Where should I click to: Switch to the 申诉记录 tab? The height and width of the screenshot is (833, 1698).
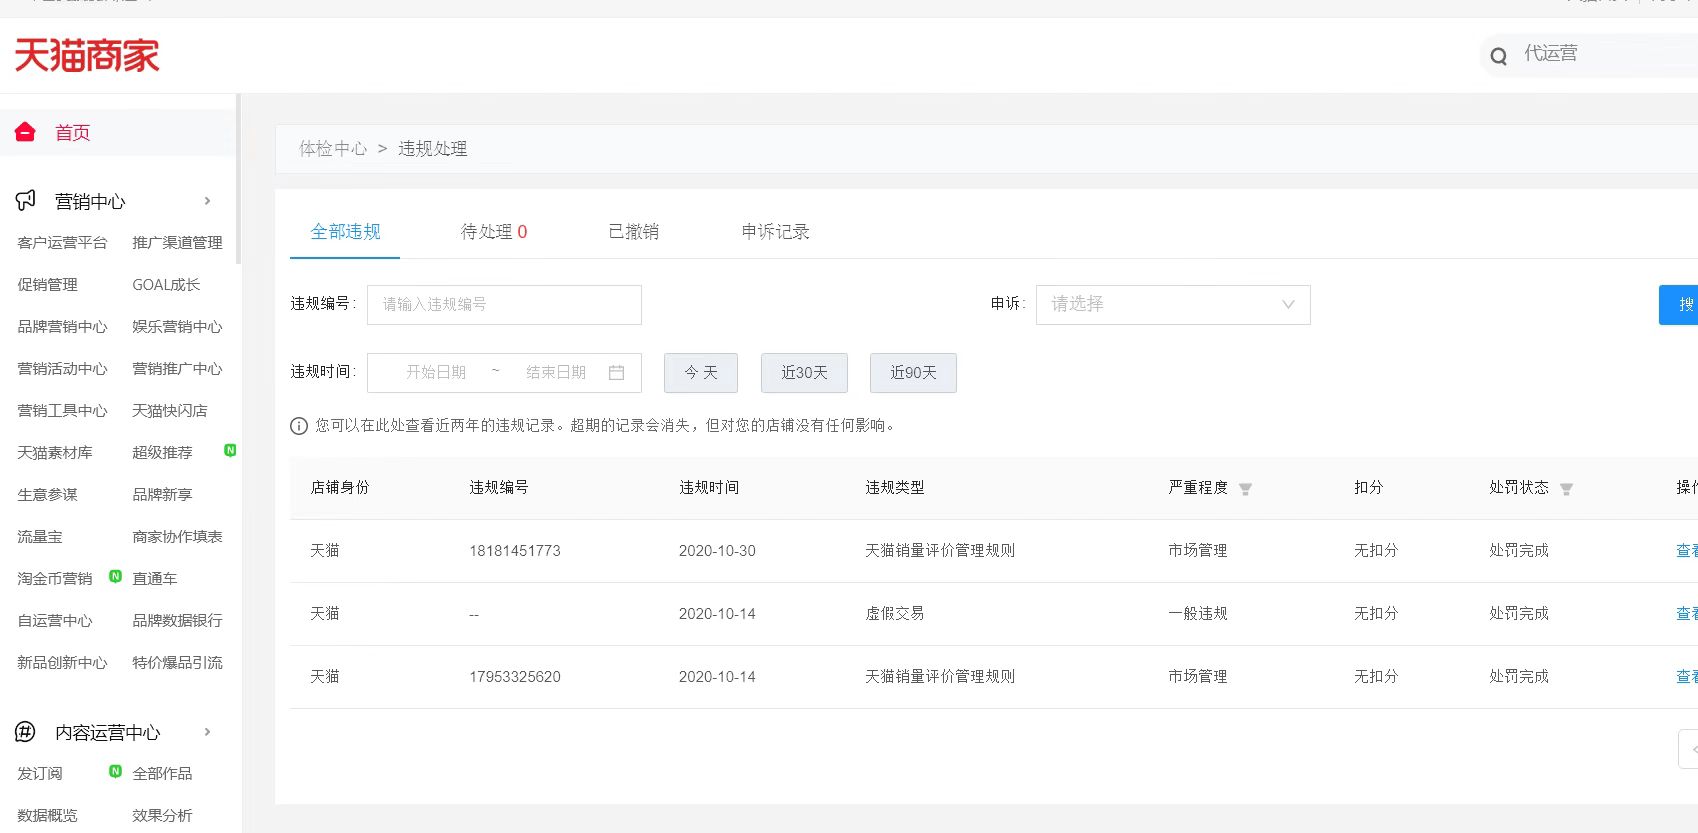[775, 232]
